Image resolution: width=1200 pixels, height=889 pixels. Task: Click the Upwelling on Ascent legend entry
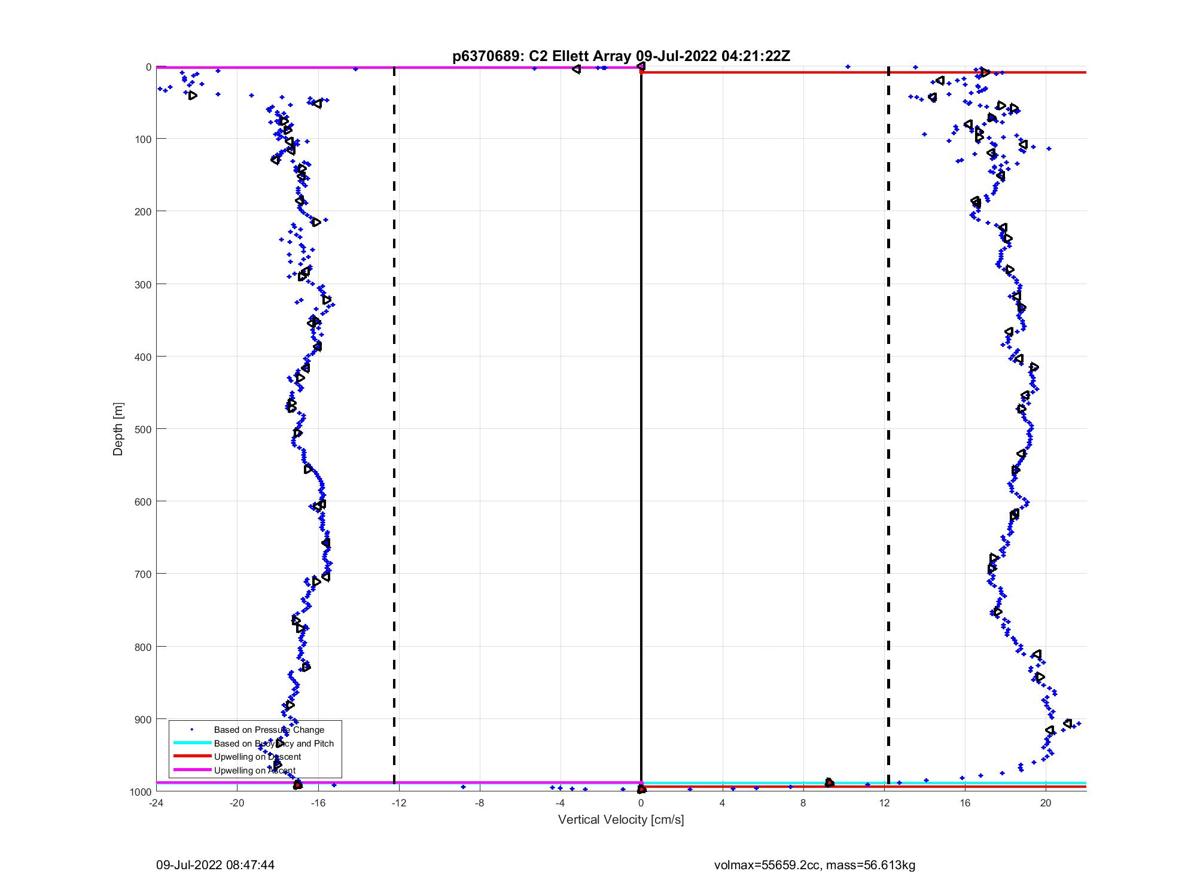[x=255, y=770]
